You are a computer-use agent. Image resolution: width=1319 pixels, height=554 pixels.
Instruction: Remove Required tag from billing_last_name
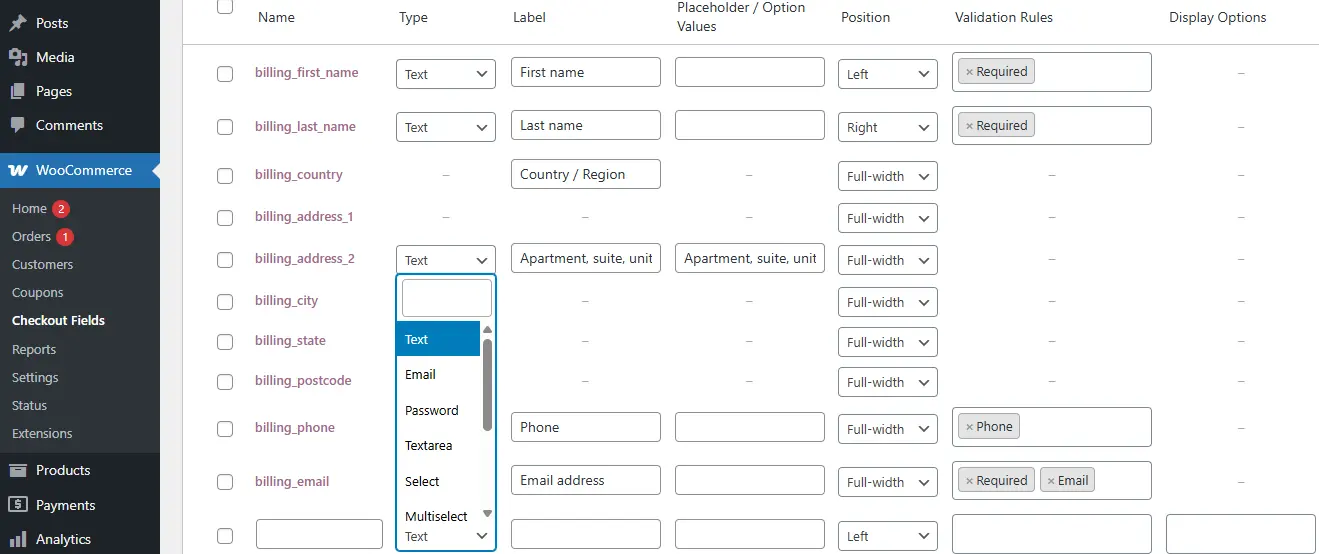click(x=968, y=126)
